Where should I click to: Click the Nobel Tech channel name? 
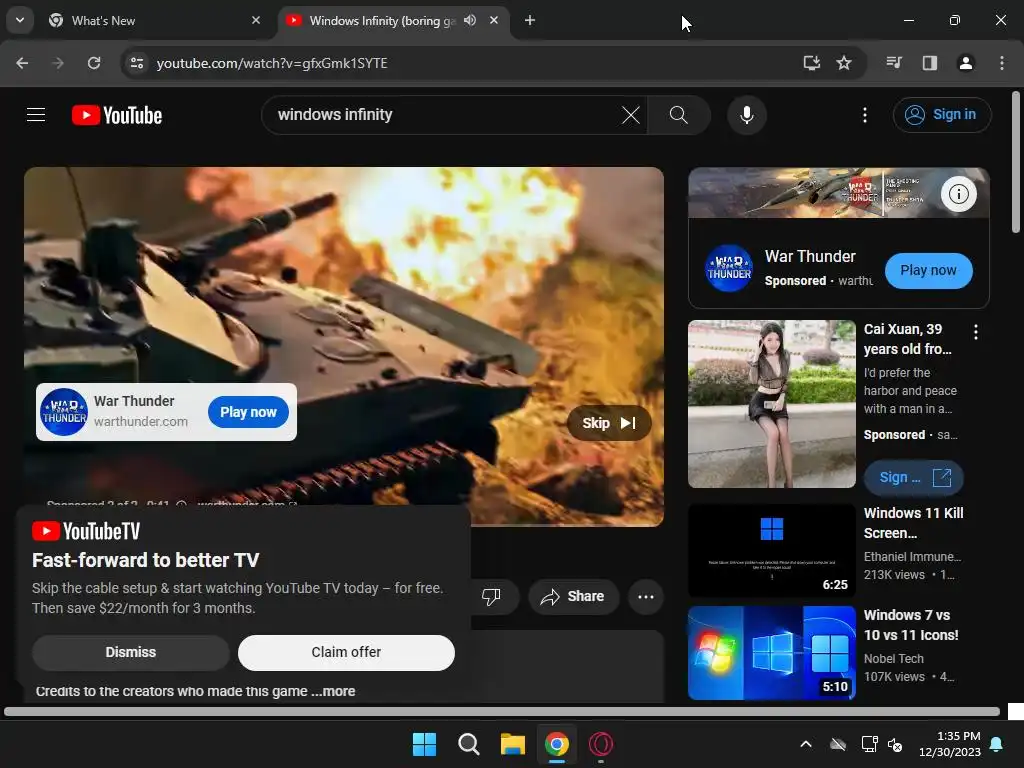tap(893, 659)
